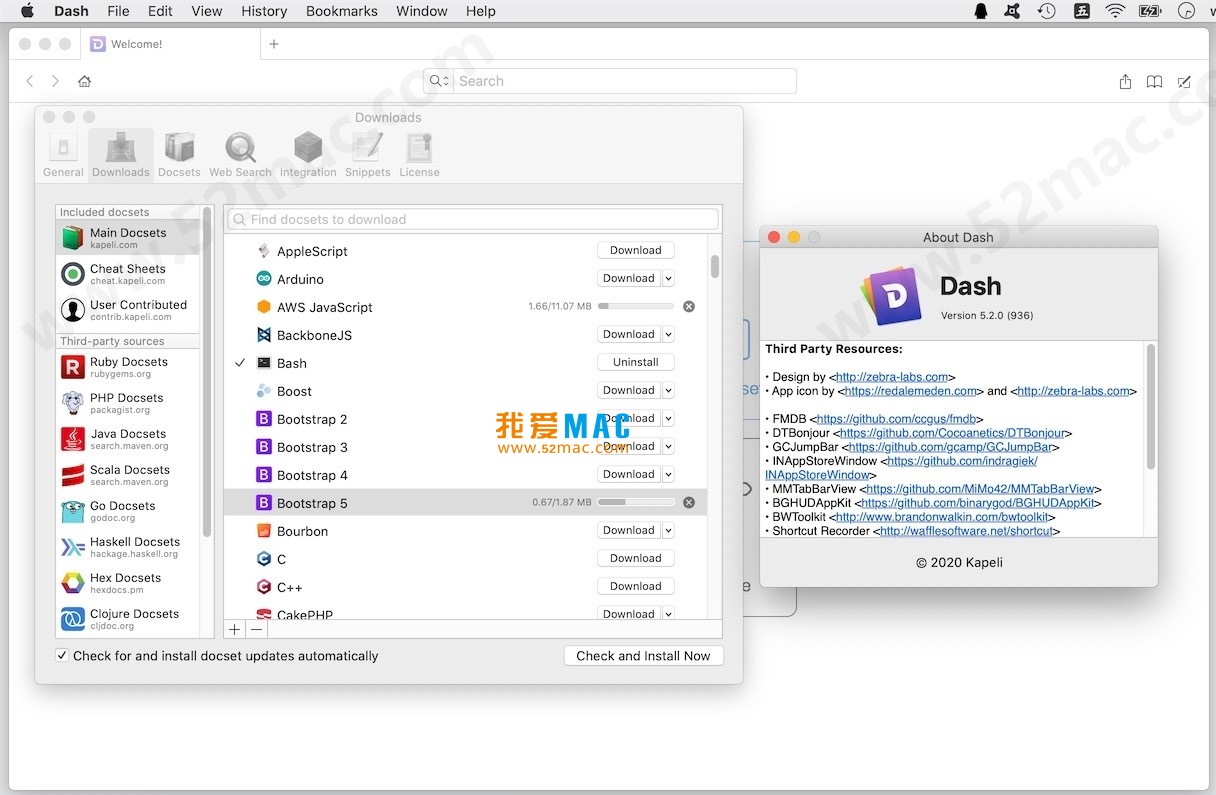This screenshot has height=795, width=1216.
Task: Open a new tab with plus button
Action: point(274,44)
